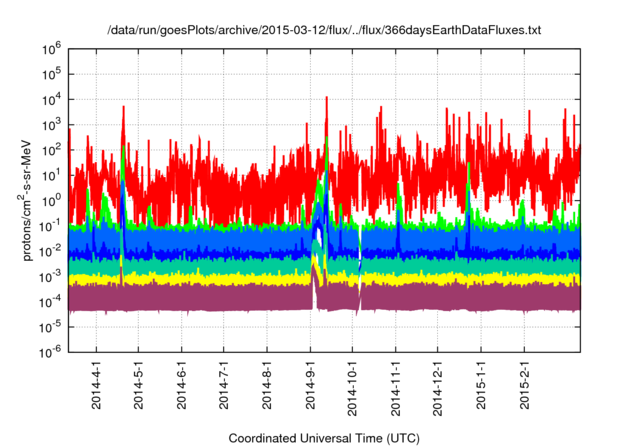Select the 2014-11-1 x-axis date label
The width and height of the screenshot is (640, 448).
[396, 388]
